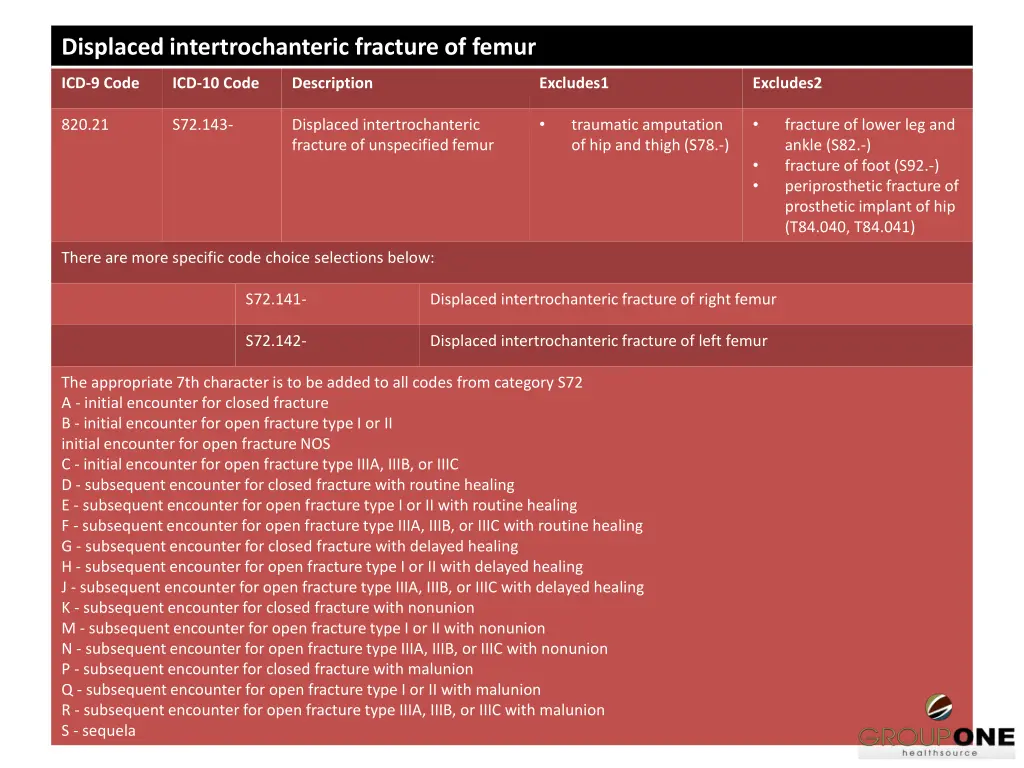
Task: Click the 'Q - subsequent encounter' malunion line
Action: click(301, 690)
